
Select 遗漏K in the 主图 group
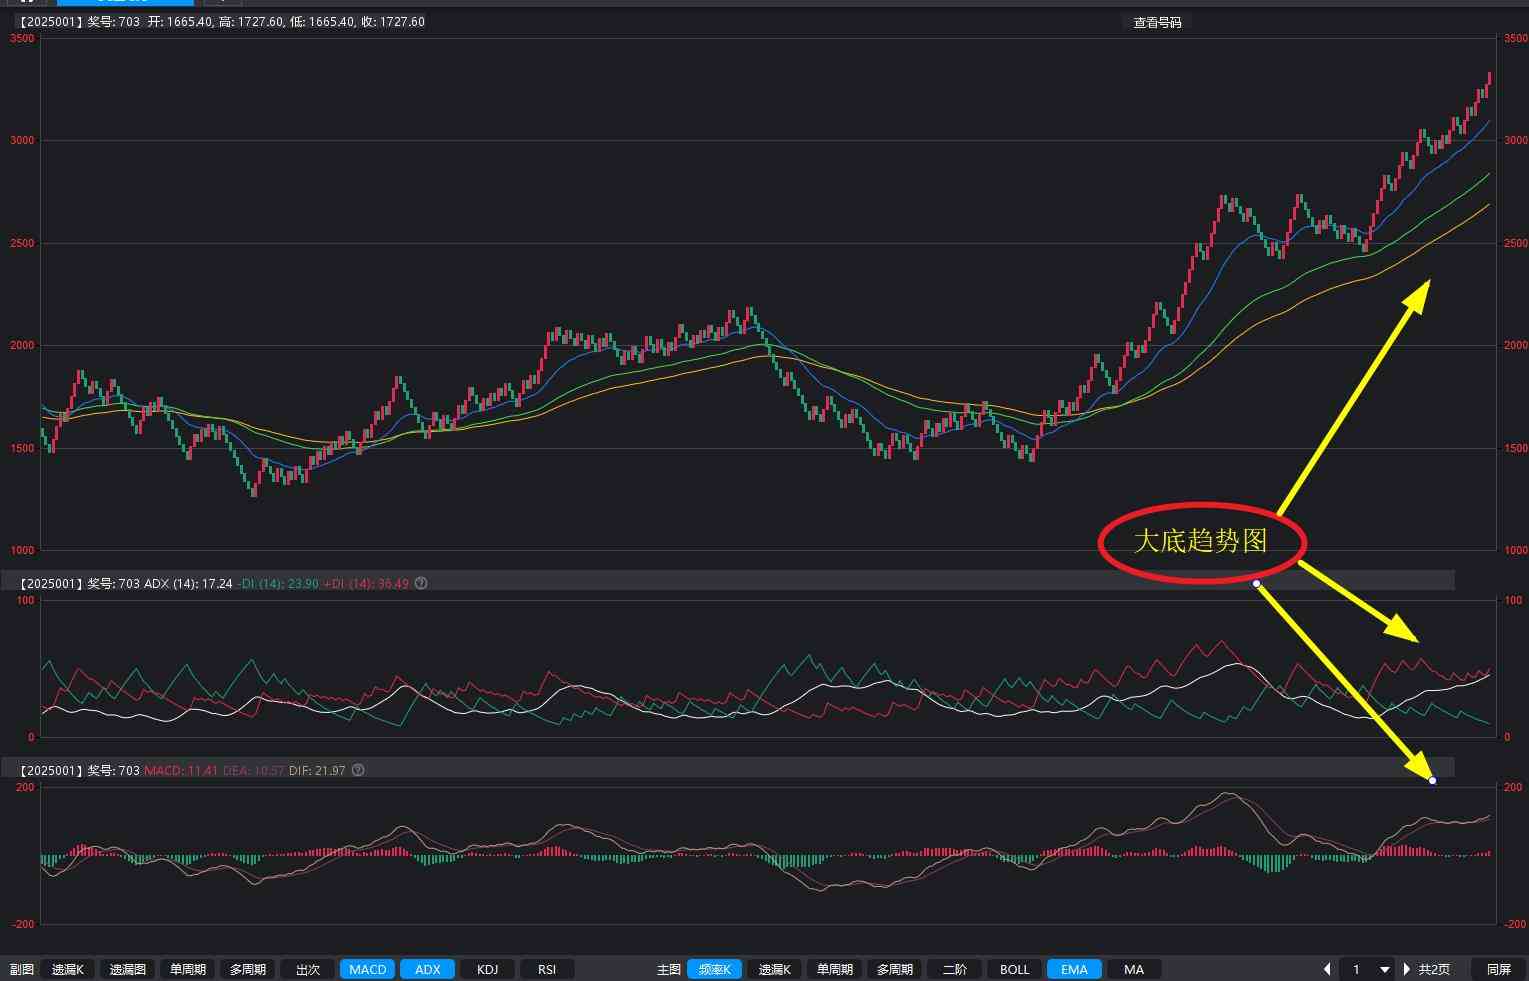click(x=774, y=969)
